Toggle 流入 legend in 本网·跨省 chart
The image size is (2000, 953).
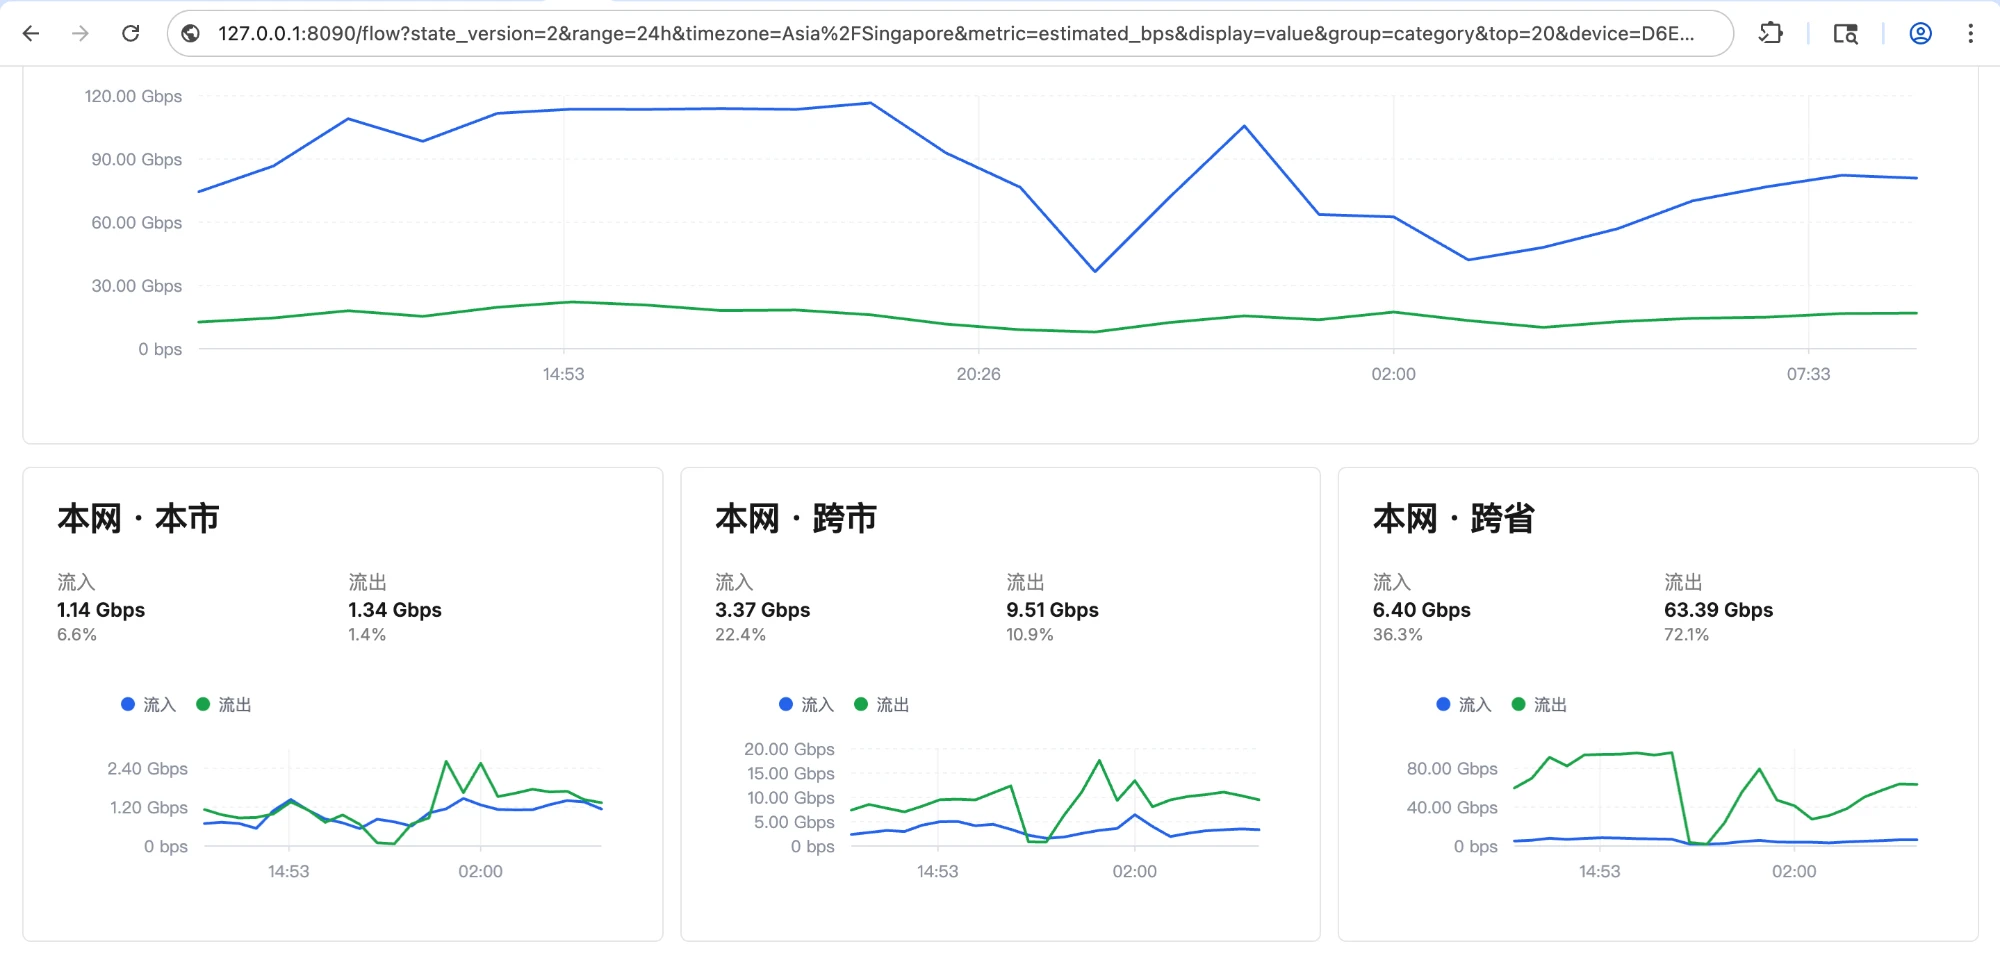pos(1464,704)
